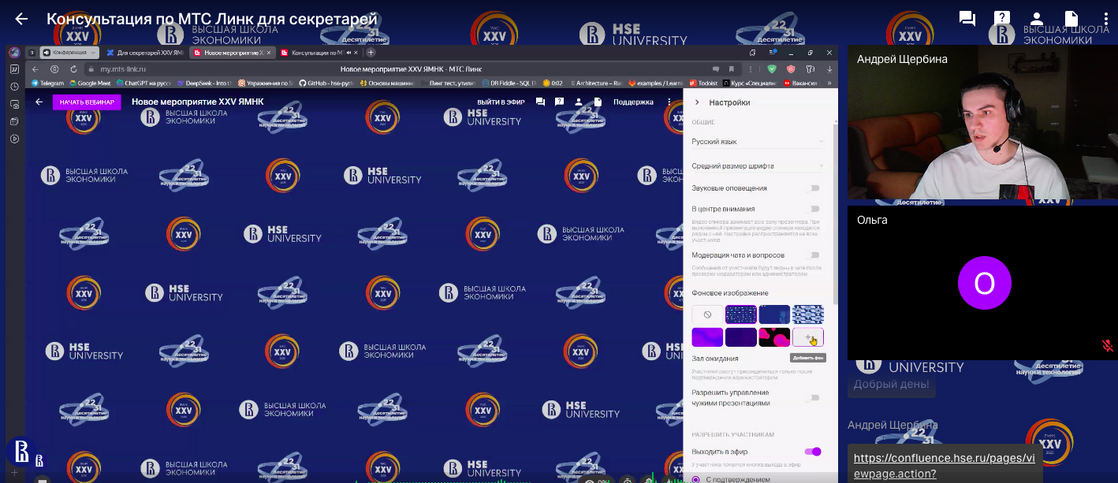Image resolution: width=1118 pixels, height=483 pixels.
Task: Open new browser tab with plus
Action: coord(371,52)
